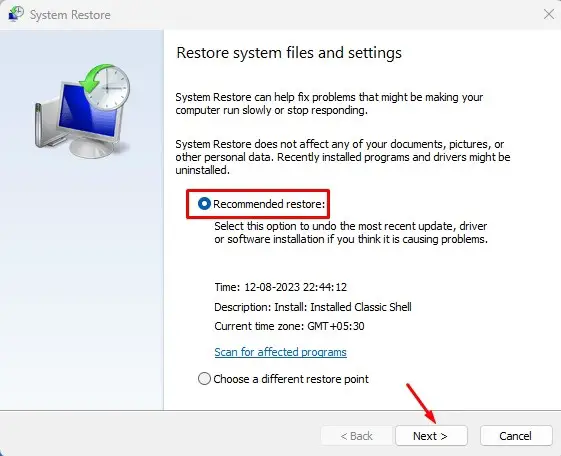The width and height of the screenshot is (561, 456).
Task: Click the clock in the restore illustration
Action: click(108, 87)
